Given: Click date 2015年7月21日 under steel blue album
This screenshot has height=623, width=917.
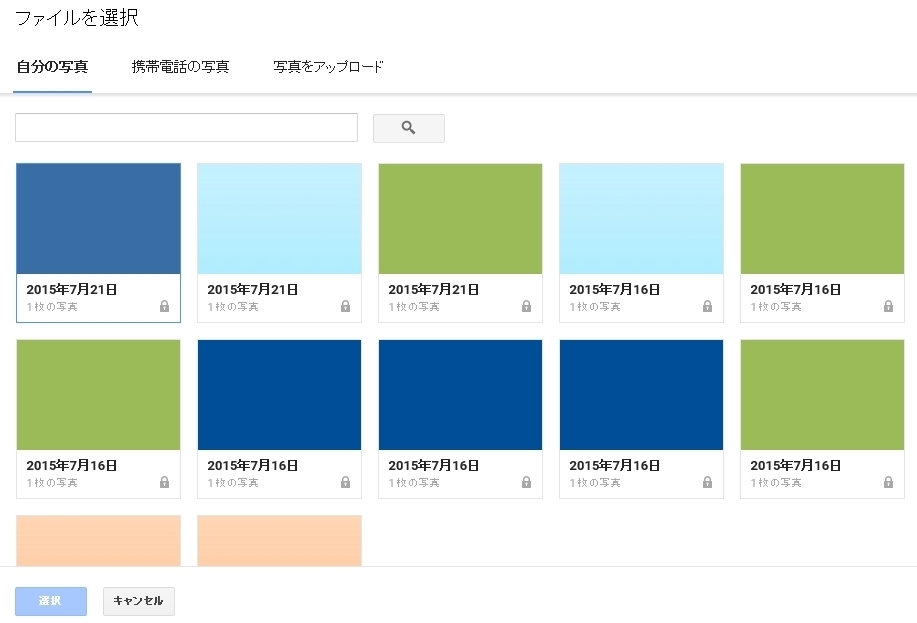Looking at the screenshot, I should [x=72, y=290].
